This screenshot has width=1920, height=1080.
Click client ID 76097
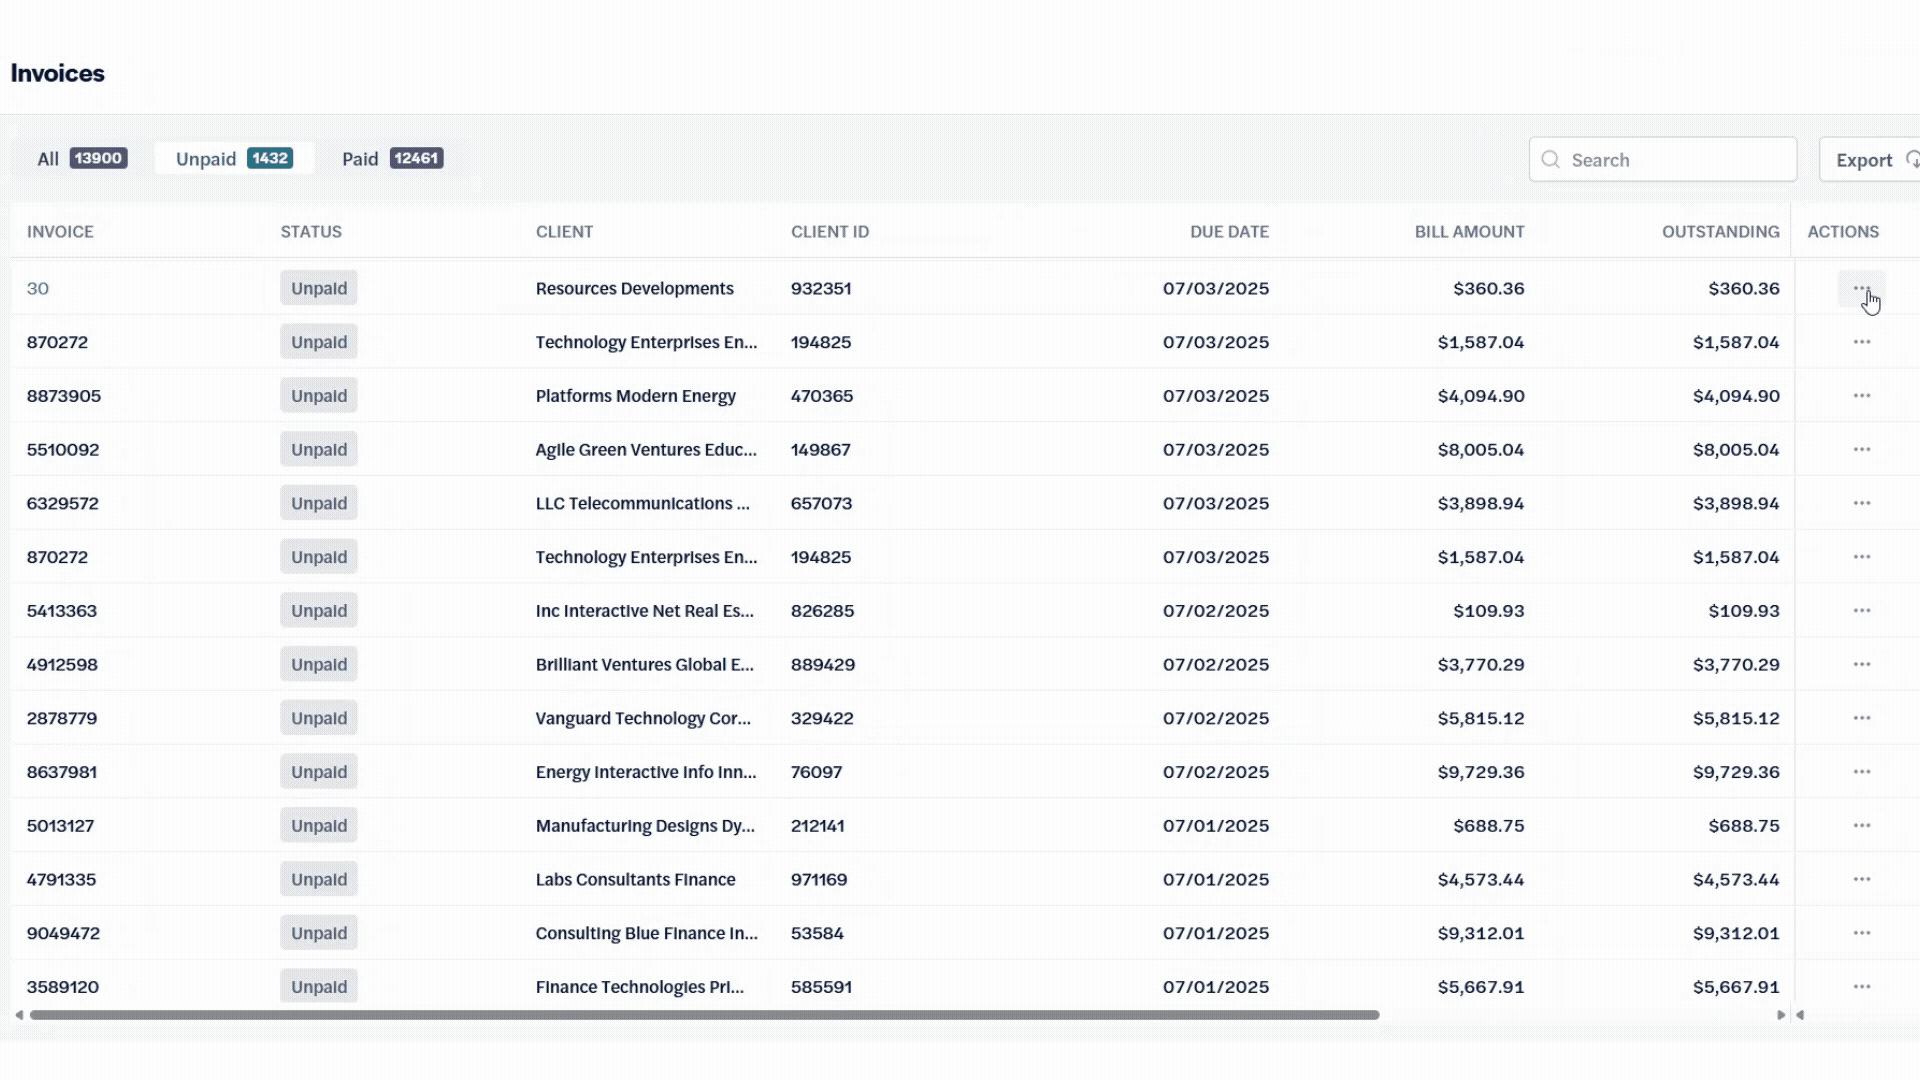[x=816, y=772]
